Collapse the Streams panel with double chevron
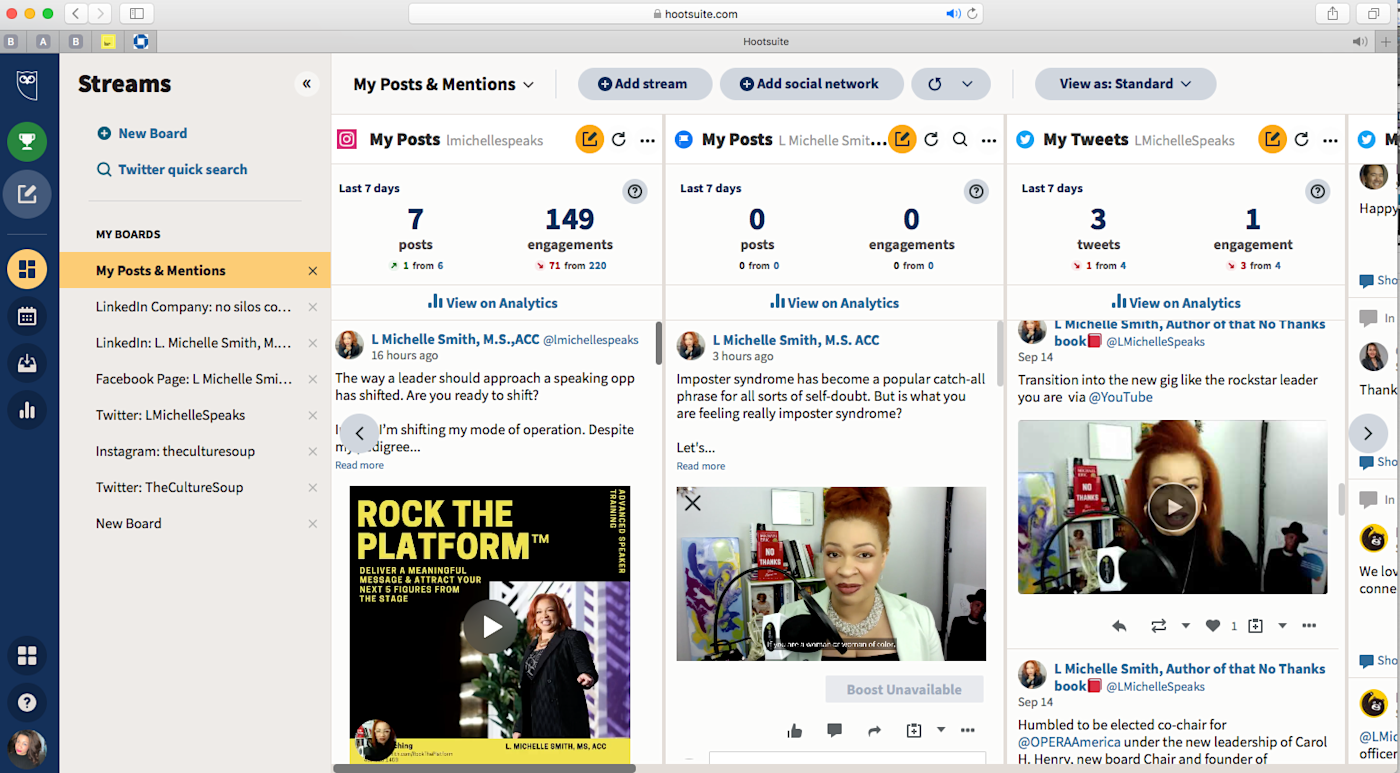1400x773 pixels. [x=307, y=84]
